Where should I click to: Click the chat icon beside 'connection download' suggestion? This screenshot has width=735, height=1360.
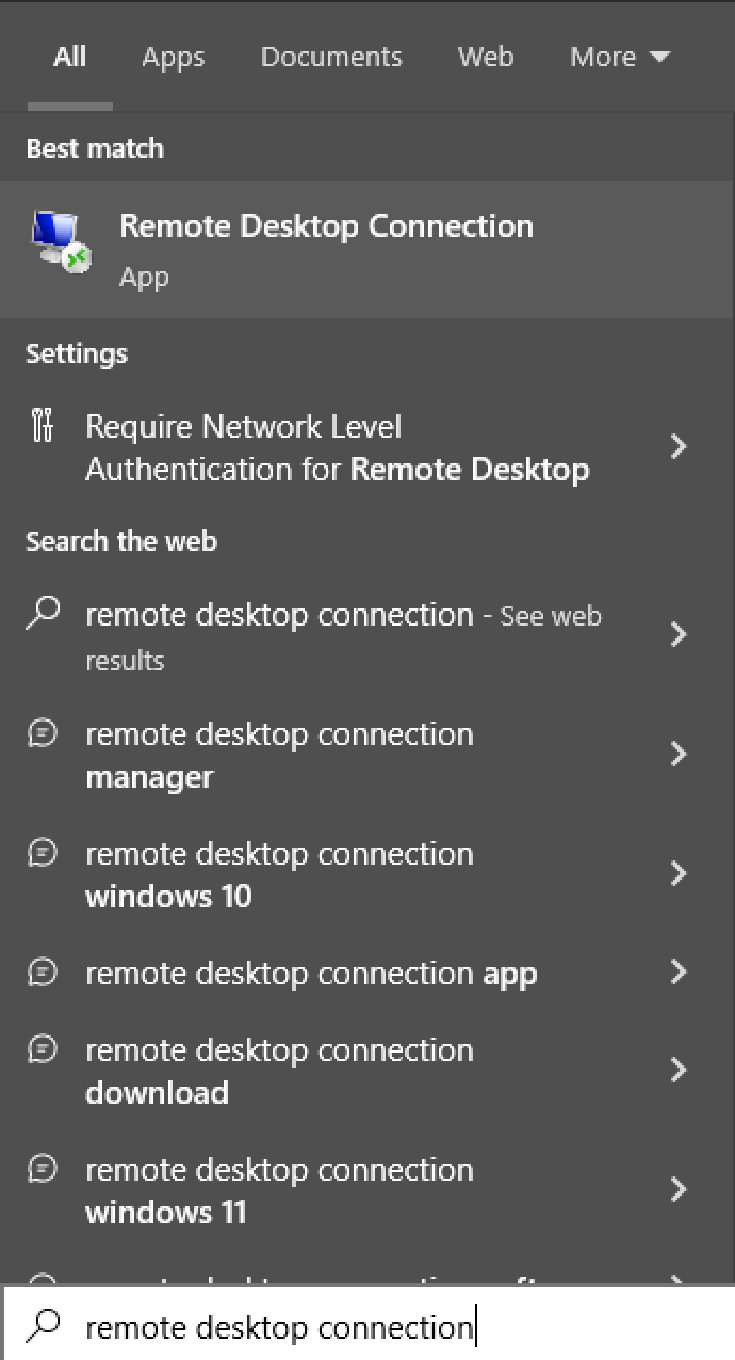(42, 1050)
